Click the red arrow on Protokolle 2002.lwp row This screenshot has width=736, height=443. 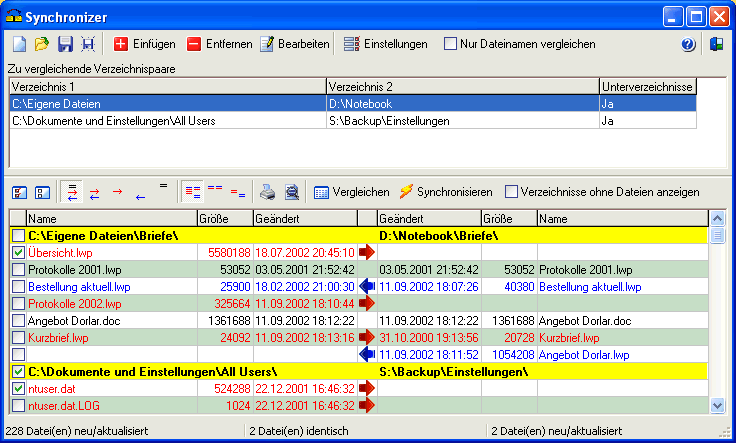coord(367,304)
